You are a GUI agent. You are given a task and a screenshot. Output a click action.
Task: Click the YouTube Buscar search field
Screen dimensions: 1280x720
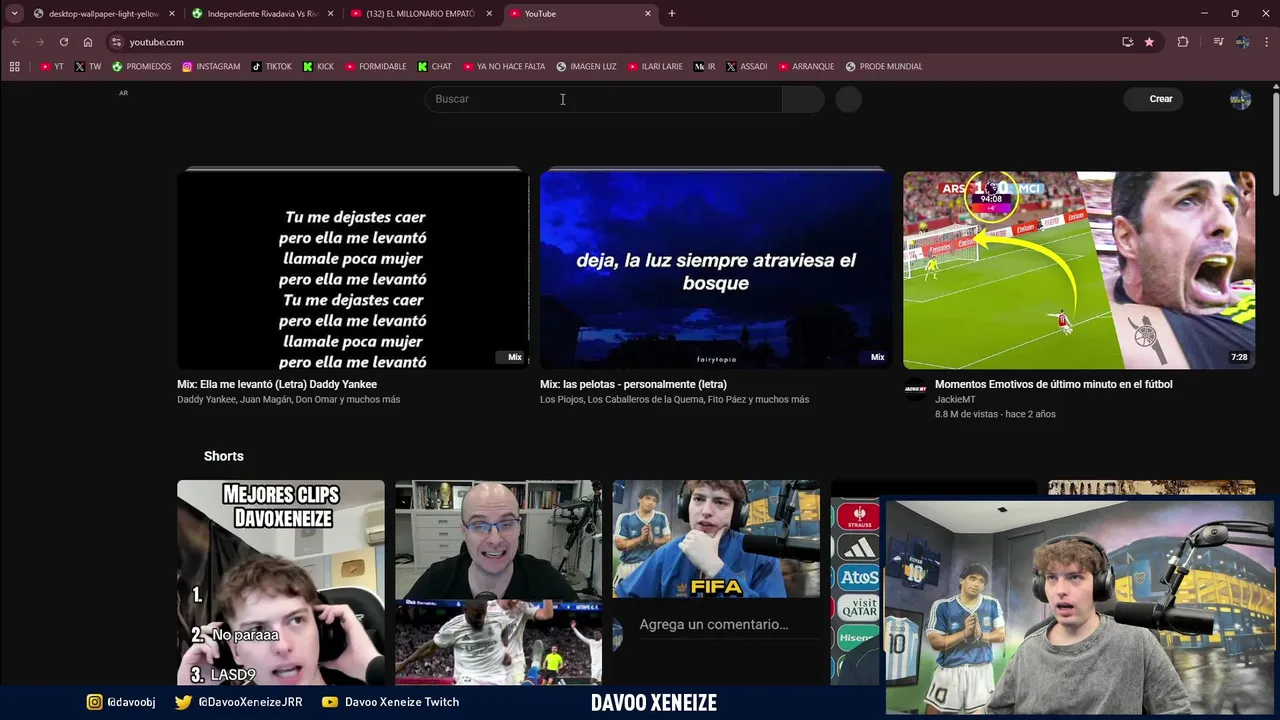(x=603, y=99)
